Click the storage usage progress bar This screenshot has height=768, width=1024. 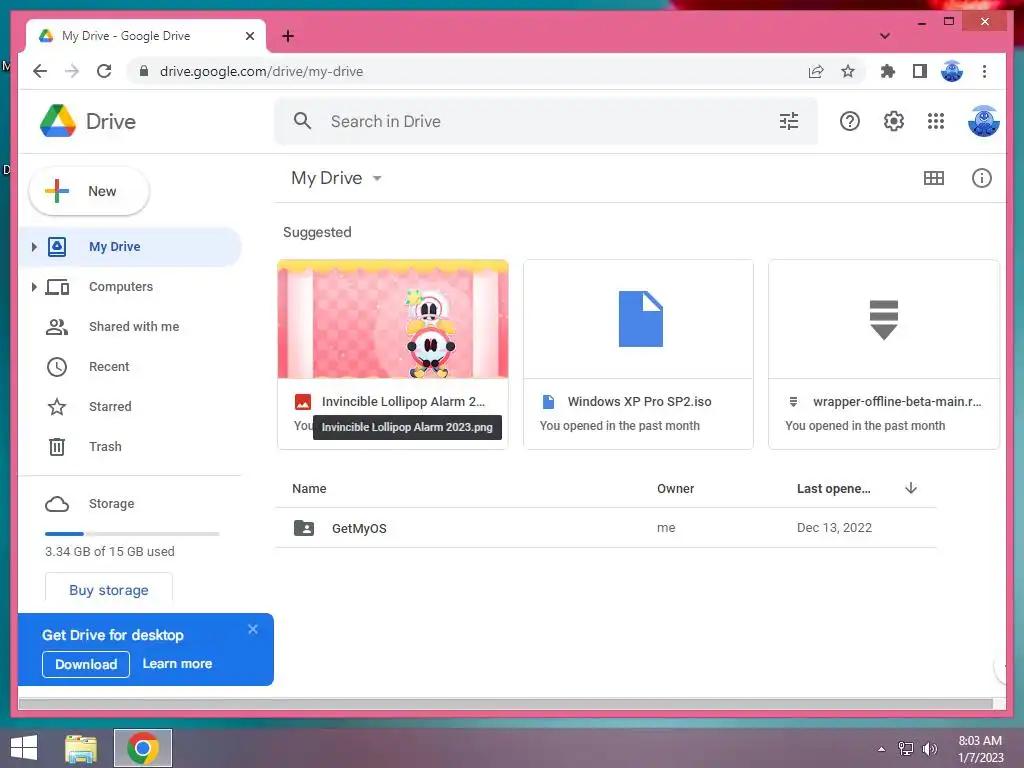pyautogui.click(x=132, y=534)
